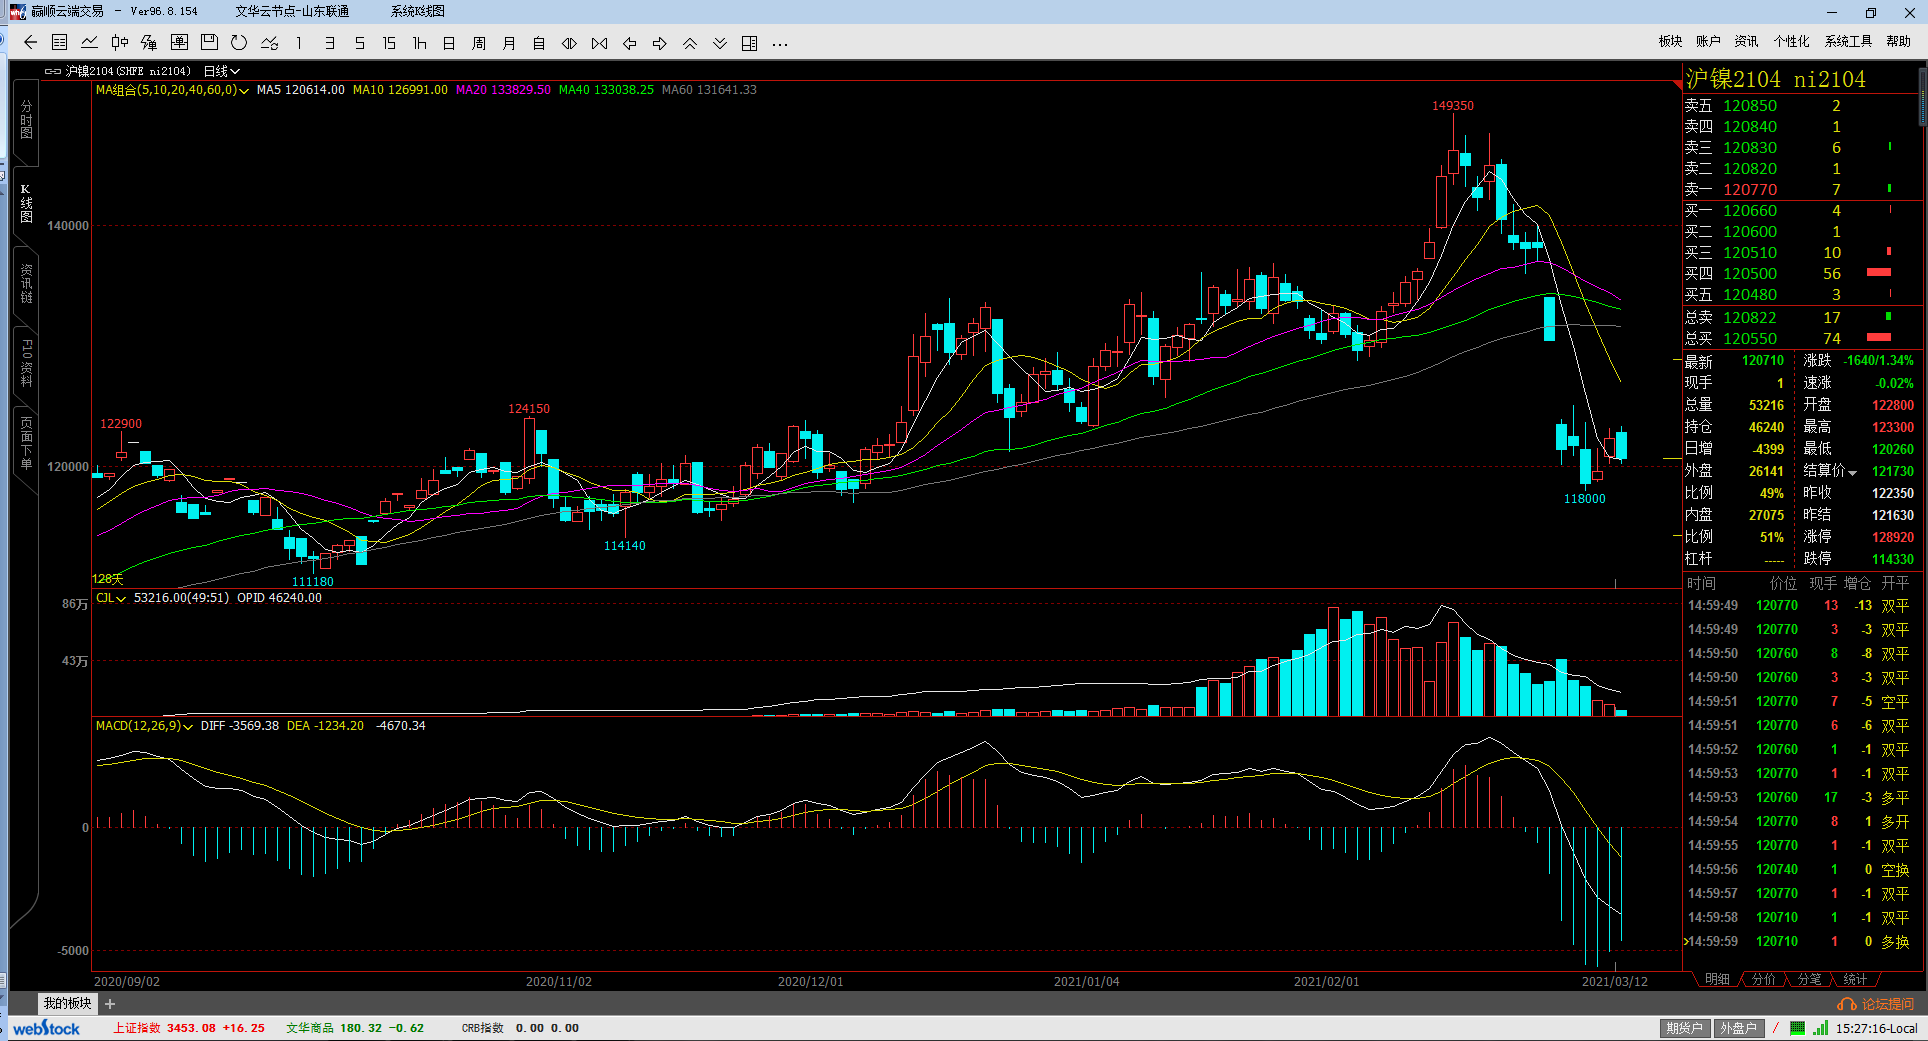Open the 日线 period dropdown
Image resolution: width=1928 pixels, height=1041 pixels.
[x=221, y=71]
